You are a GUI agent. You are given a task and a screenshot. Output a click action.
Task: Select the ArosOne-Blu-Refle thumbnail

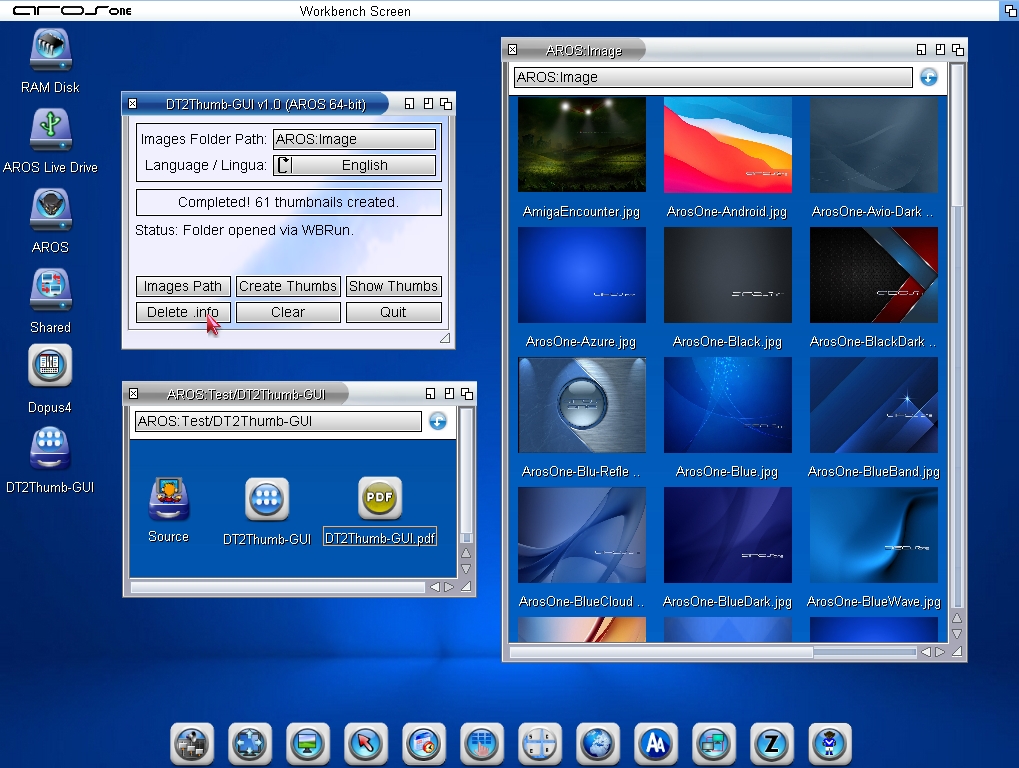[582, 405]
